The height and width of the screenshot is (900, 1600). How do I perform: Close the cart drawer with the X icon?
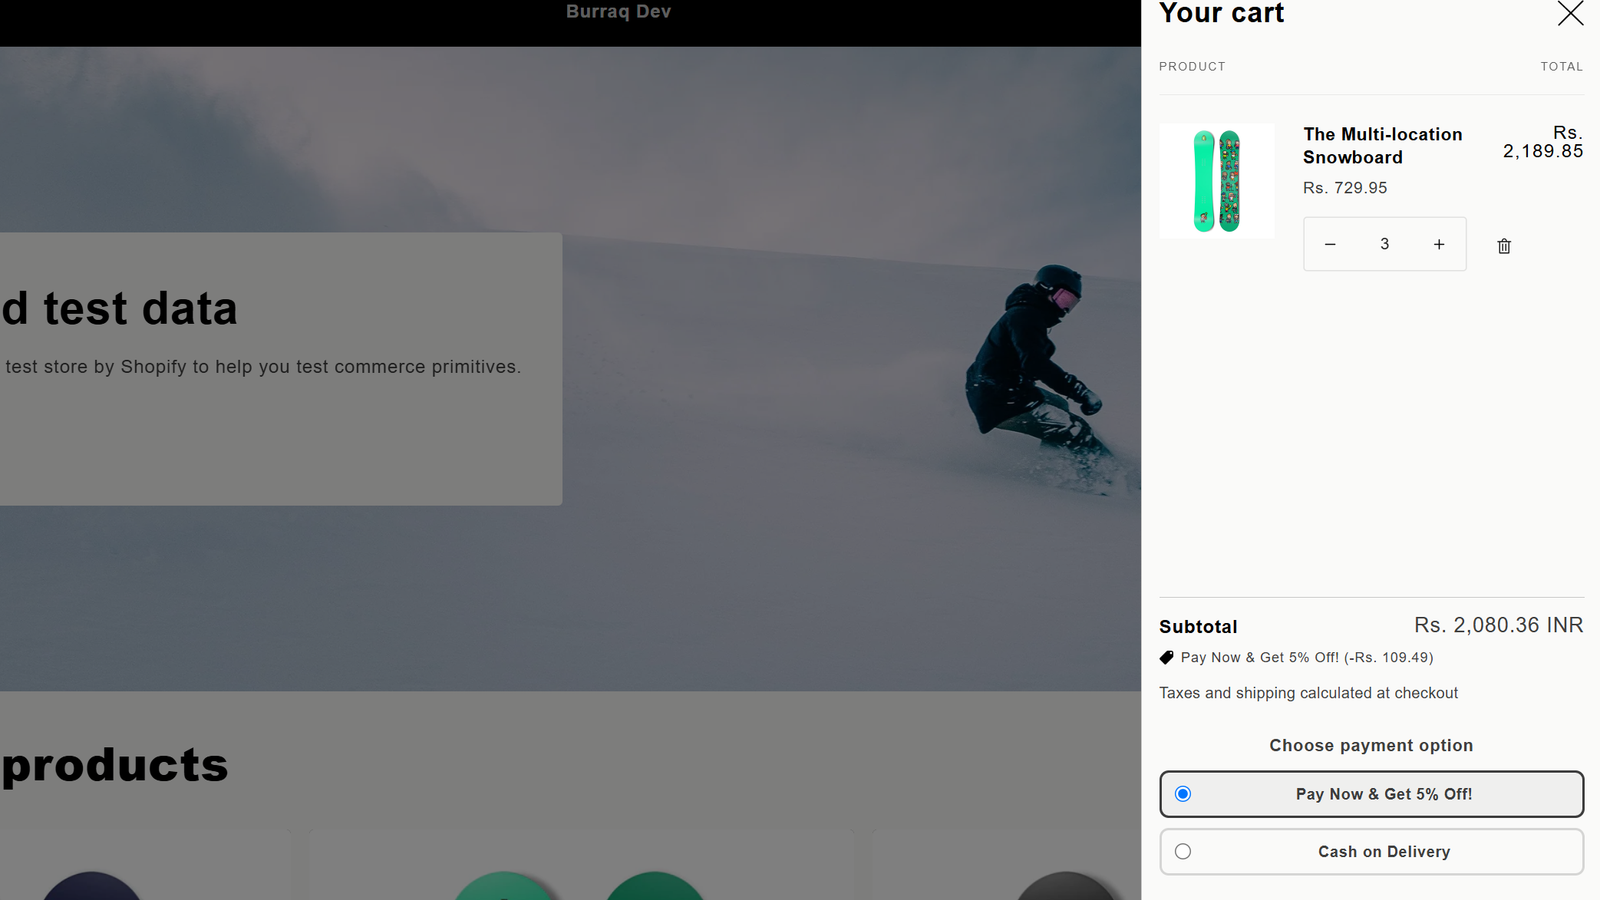1570,13
